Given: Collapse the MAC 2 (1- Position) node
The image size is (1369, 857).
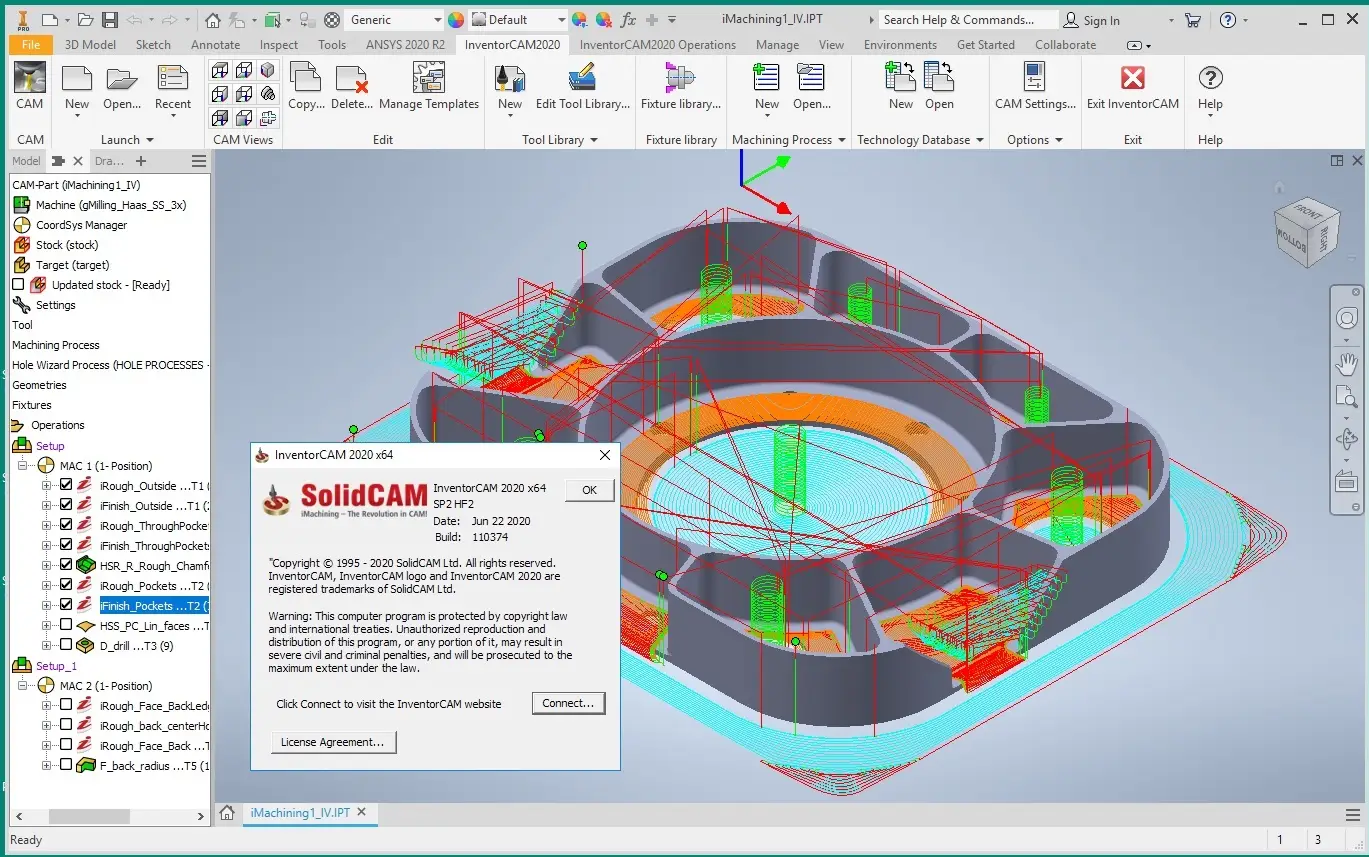Looking at the screenshot, I should tap(23, 686).
